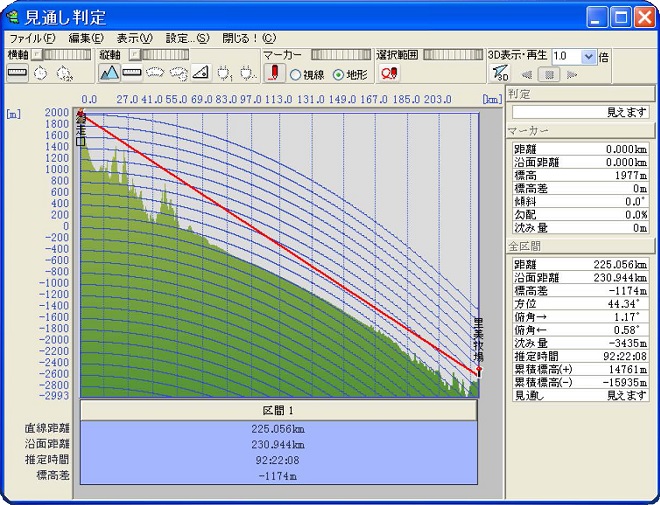The image size is (660, 505).
Task: Click the 俯角→ value 1.17°
Action: tap(627, 317)
